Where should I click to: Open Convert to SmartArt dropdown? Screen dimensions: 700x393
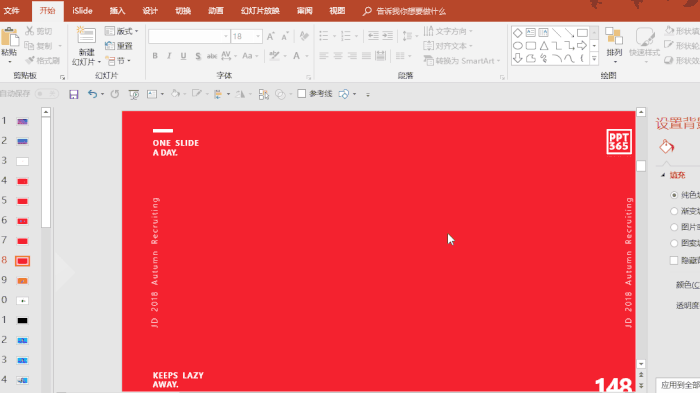point(462,60)
